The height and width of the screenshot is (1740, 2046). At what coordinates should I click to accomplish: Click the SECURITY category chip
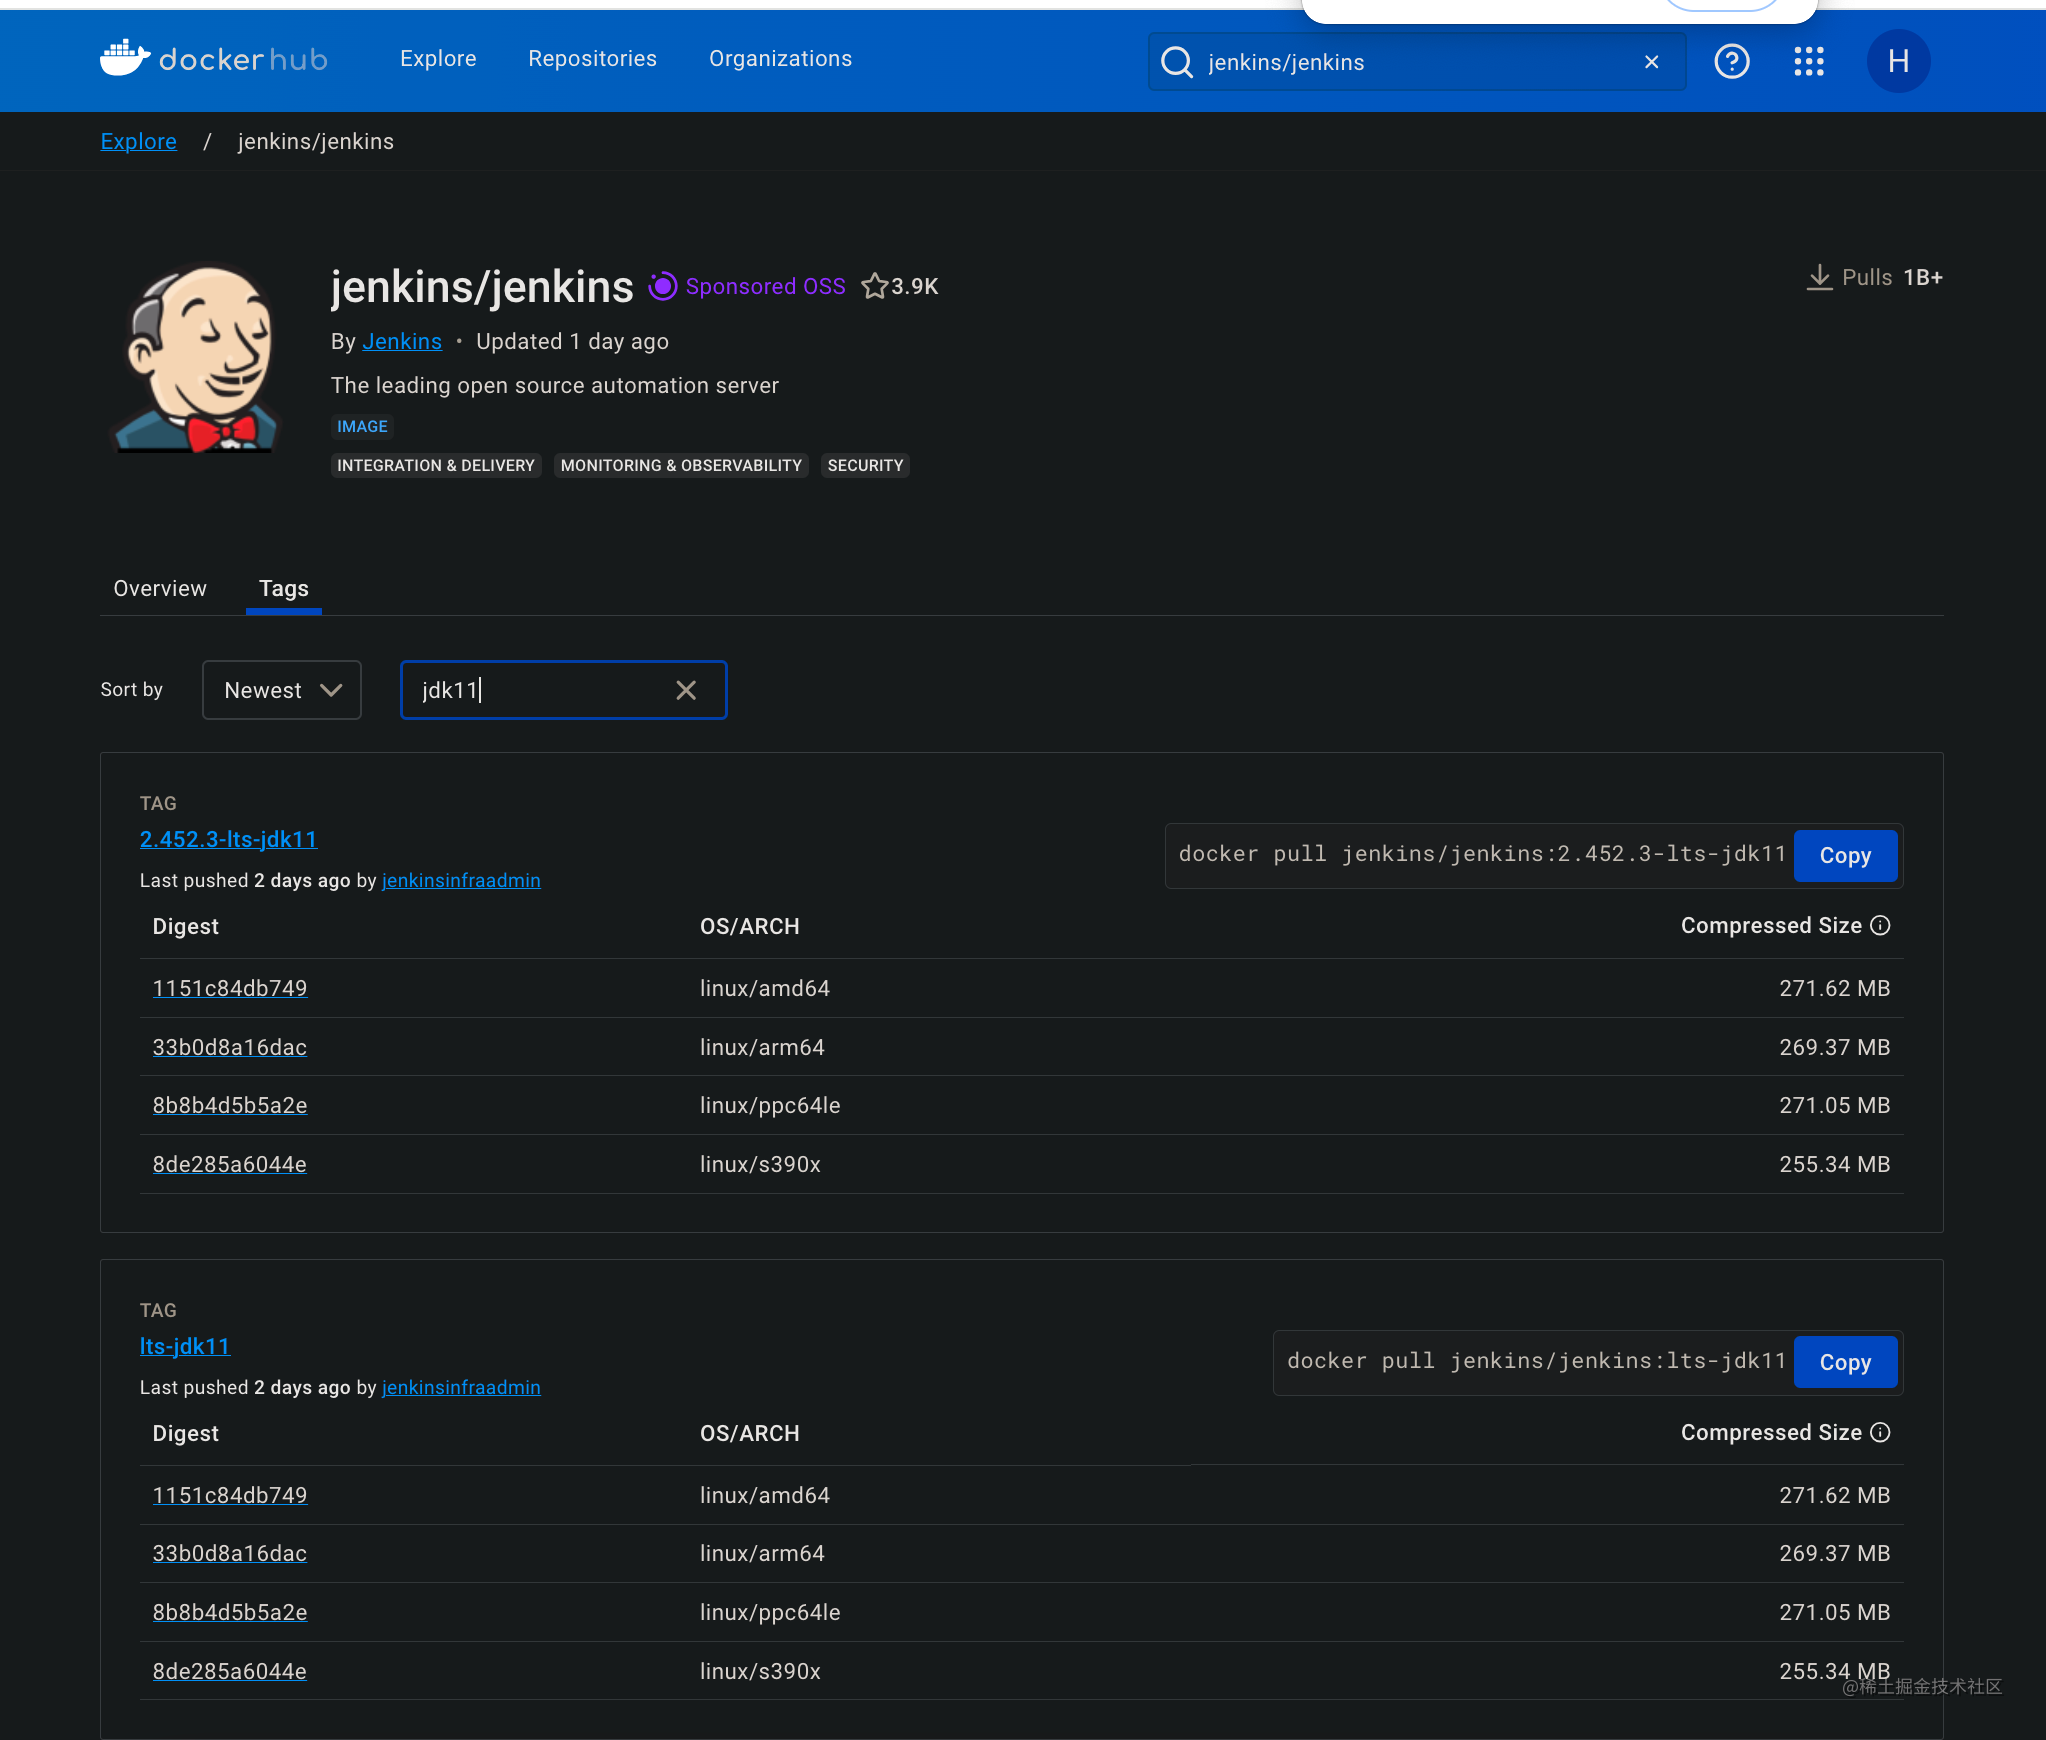(865, 465)
